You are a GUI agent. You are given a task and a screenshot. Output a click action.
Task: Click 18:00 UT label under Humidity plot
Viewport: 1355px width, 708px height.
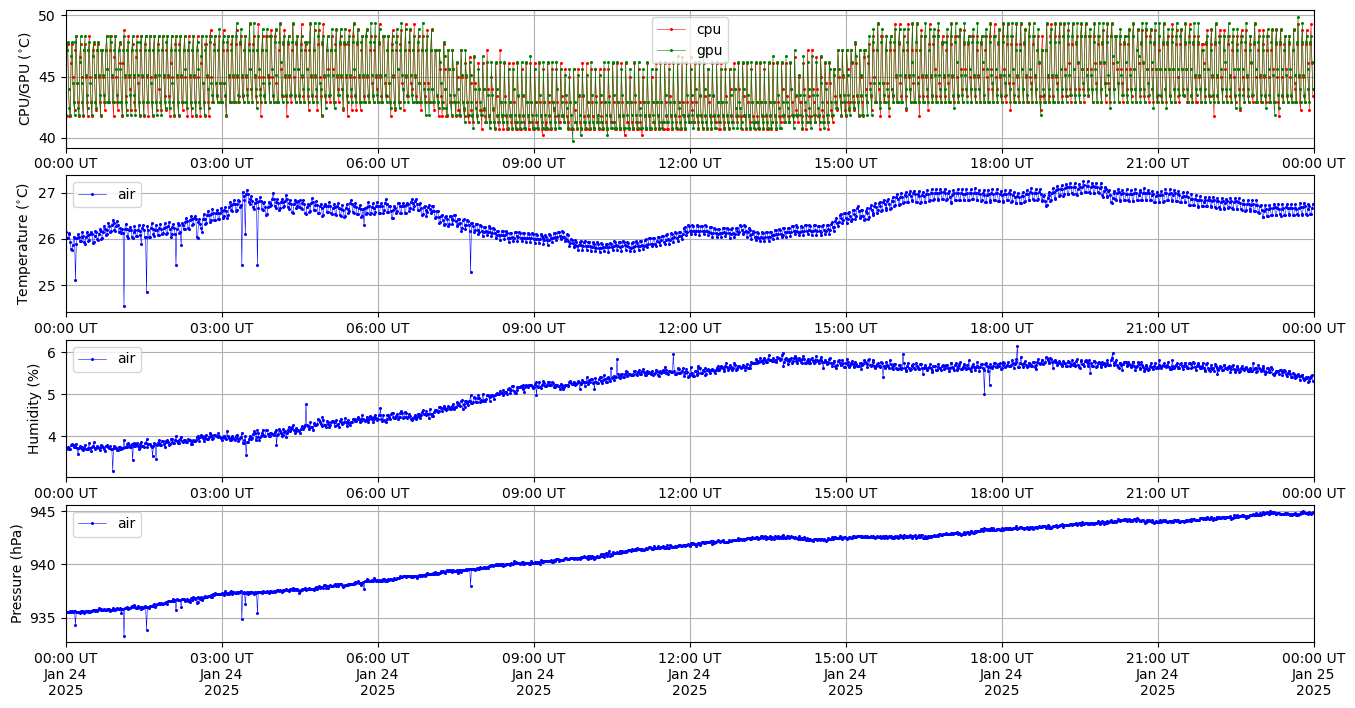[1002, 493]
